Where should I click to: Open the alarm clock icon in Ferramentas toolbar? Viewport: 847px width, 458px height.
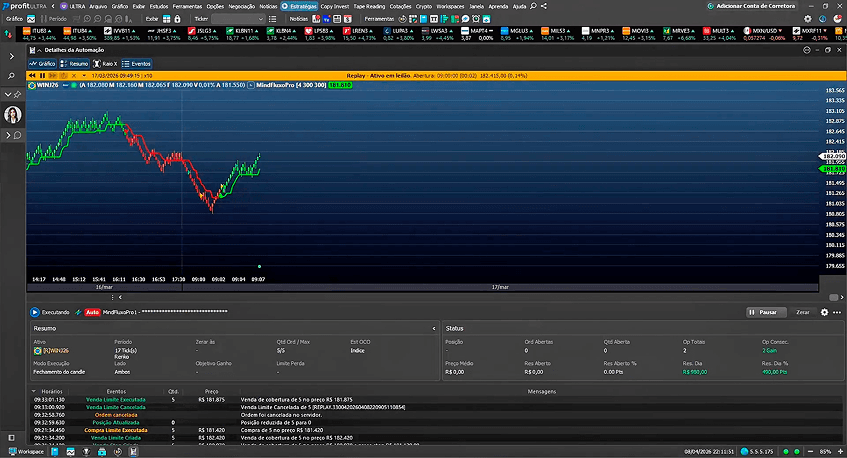(x=476, y=19)
